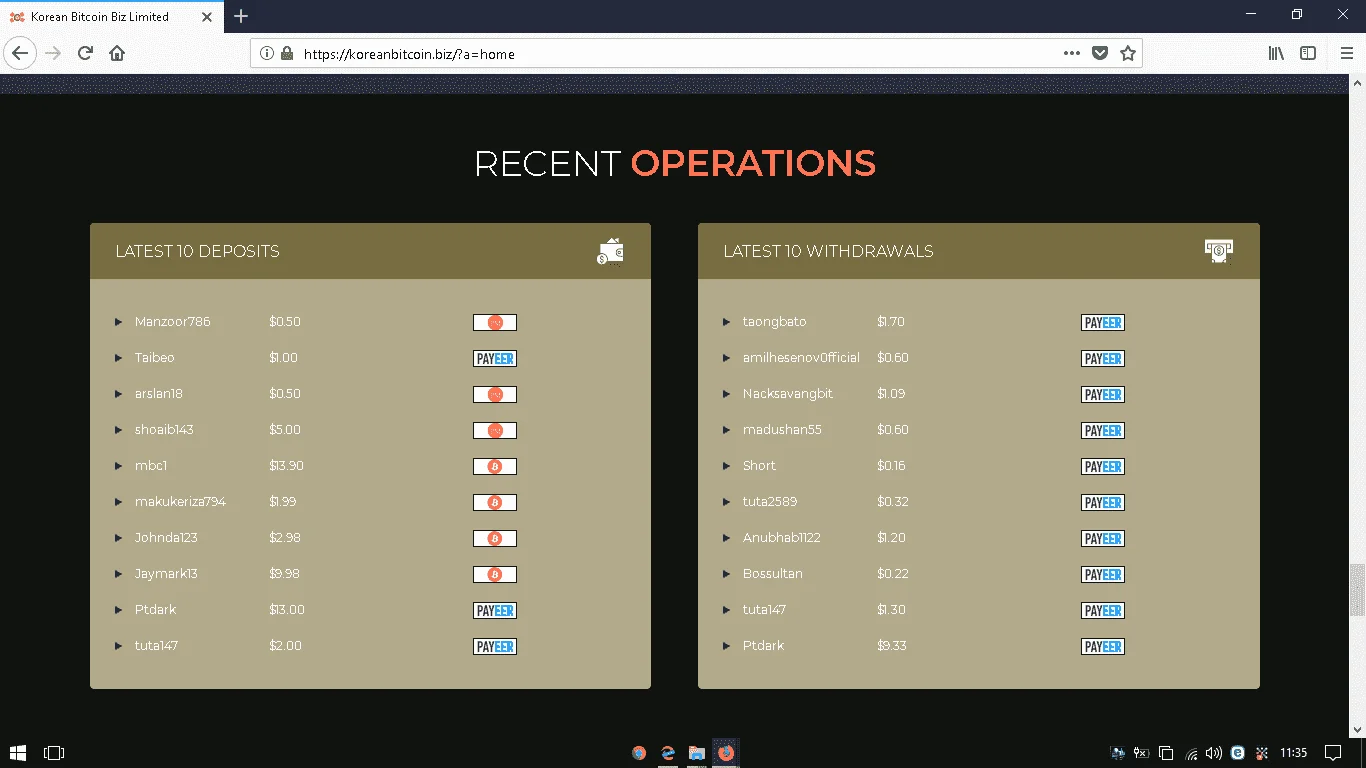Open the volume control in system tray

click(1214, 753)
